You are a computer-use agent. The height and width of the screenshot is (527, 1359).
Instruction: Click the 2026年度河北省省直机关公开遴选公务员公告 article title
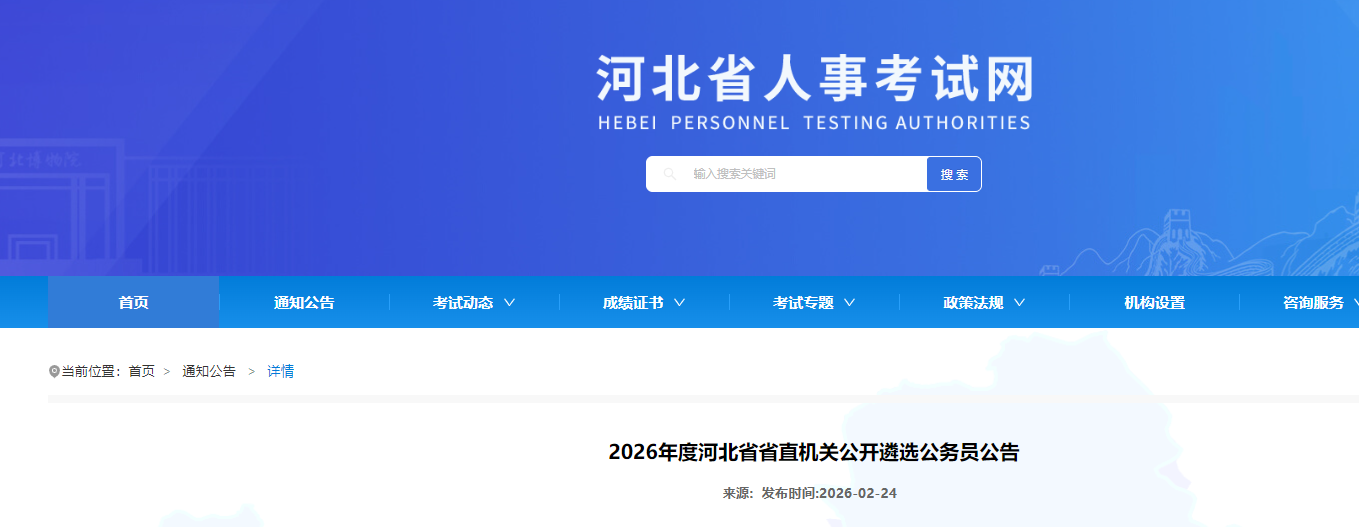click(813, 452)
